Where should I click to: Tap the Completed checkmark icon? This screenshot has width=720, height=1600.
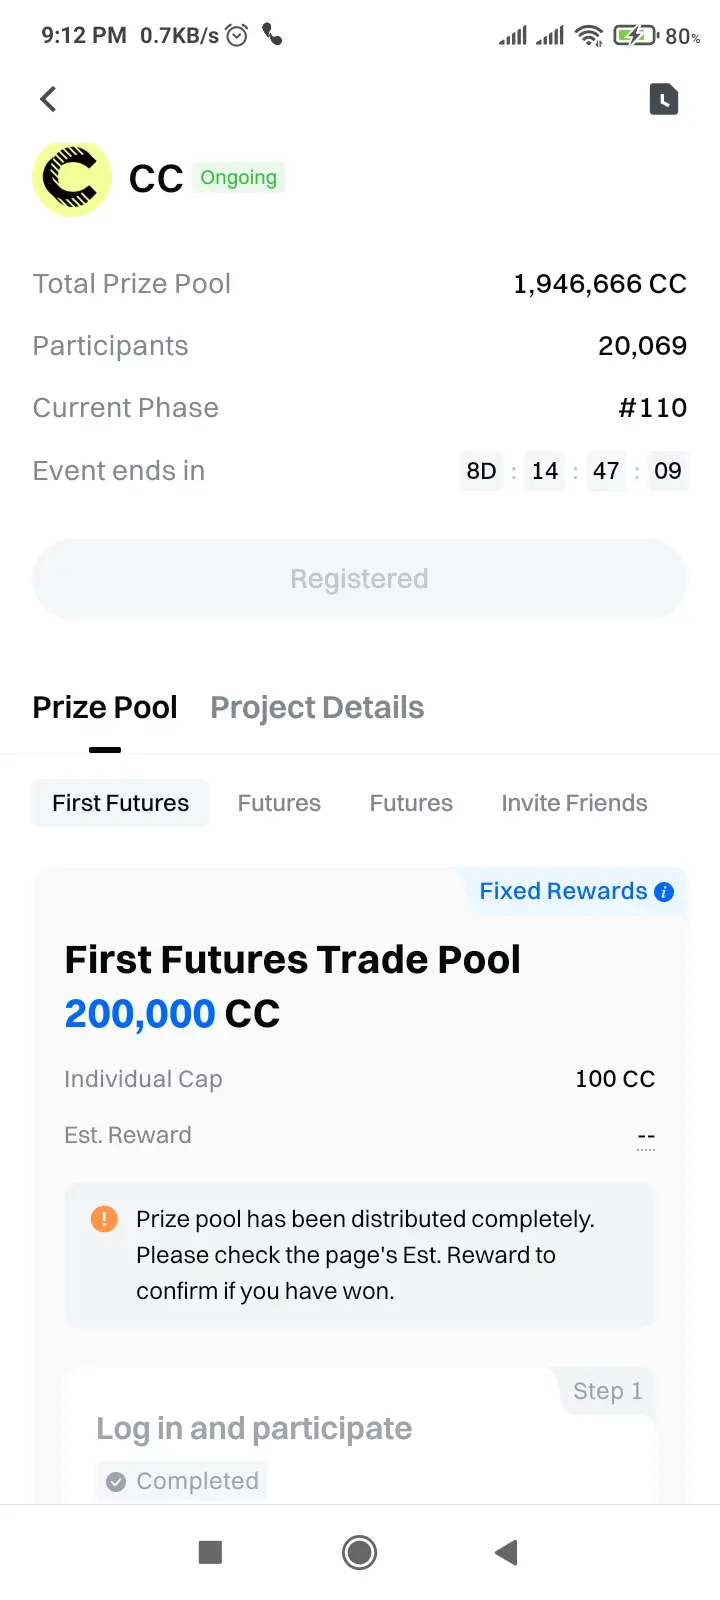point(116,1482)
